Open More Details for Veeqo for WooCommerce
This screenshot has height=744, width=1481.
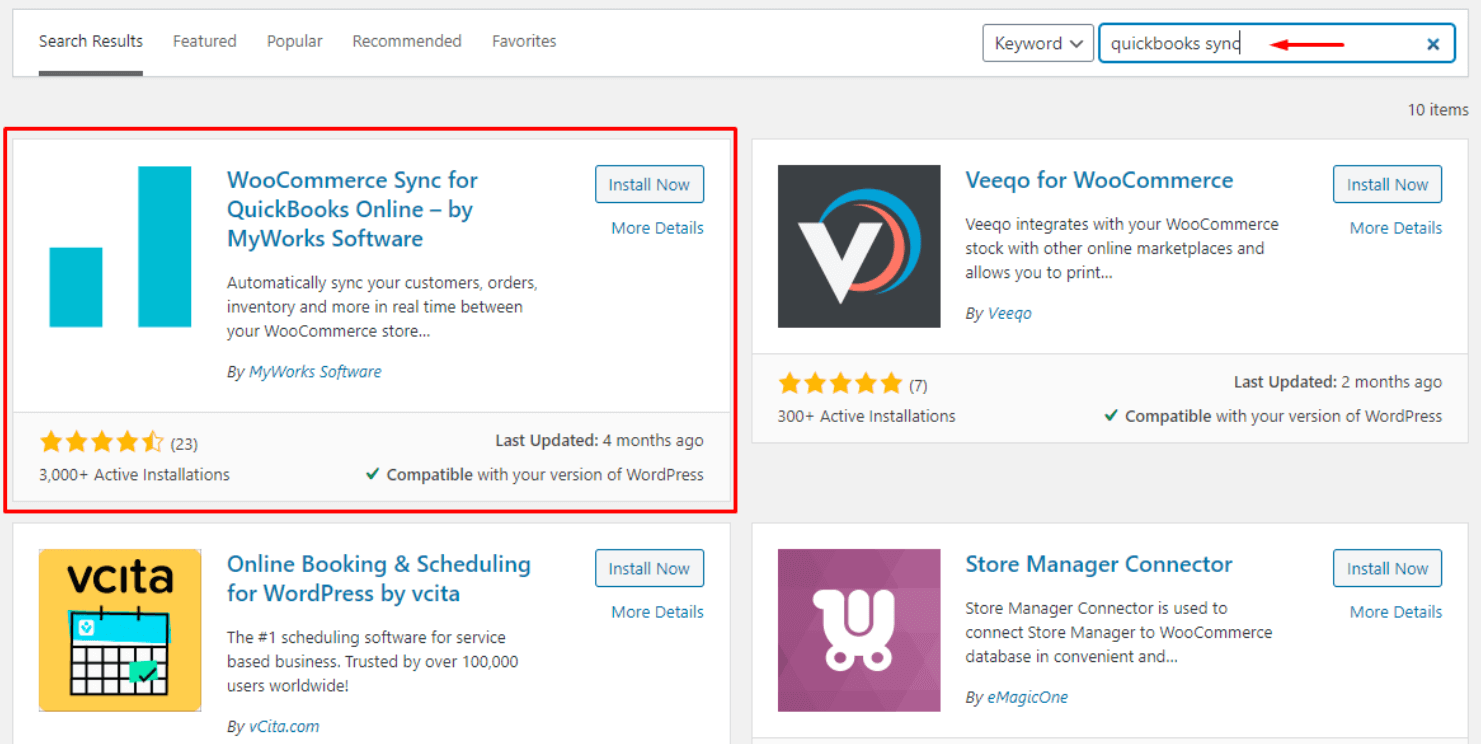click(x=1396, y=228)
